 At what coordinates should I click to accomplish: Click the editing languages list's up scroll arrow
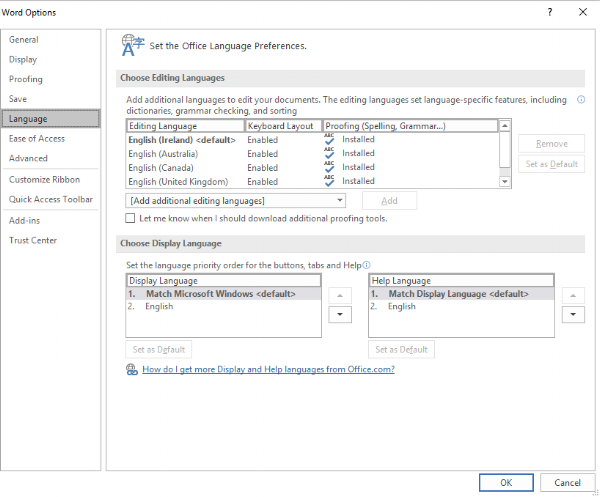(x=505, y=125)
